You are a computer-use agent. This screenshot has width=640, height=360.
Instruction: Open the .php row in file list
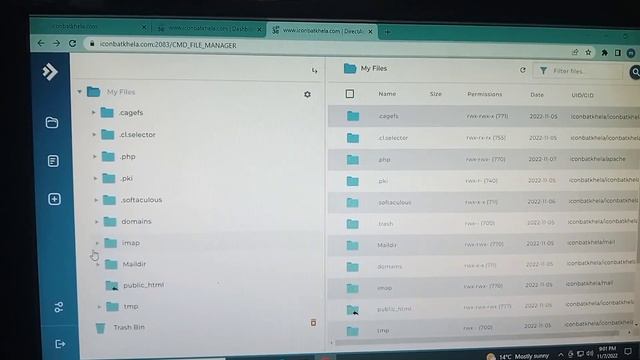[484, 159]
